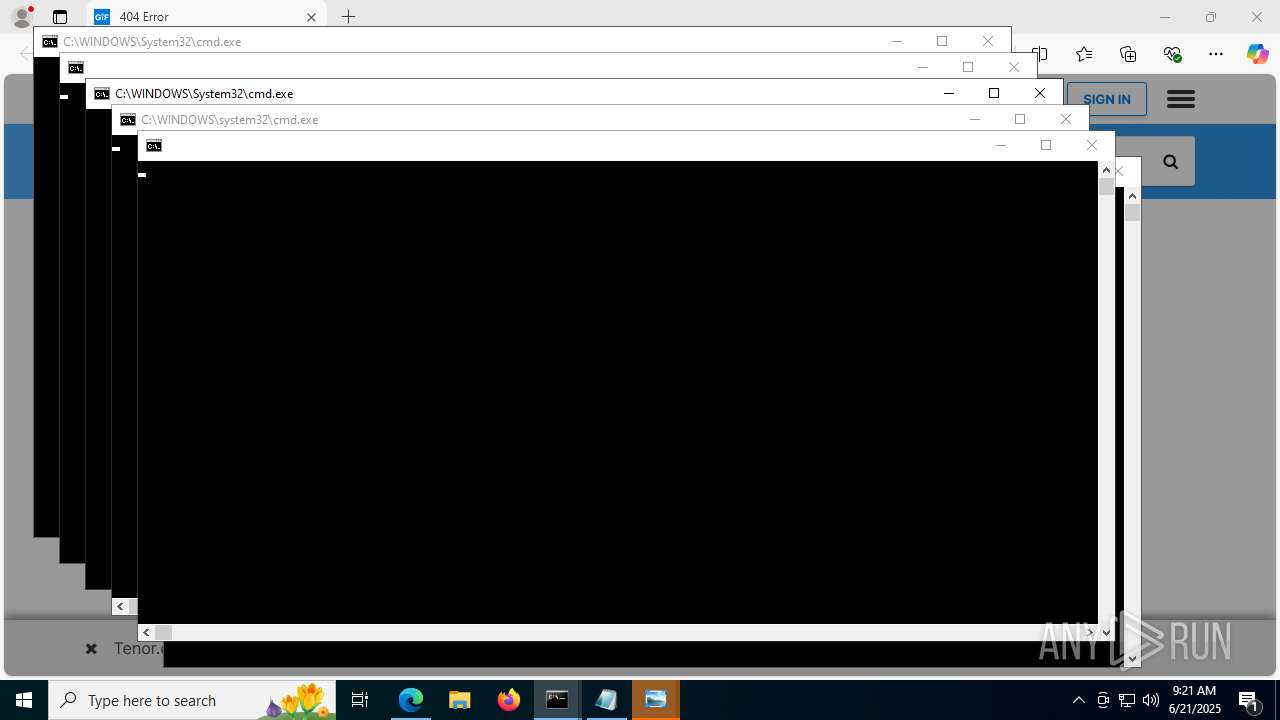Click scroll down arrow in front cmd window
Viewport: 1280px width, 720px height.
coord(1106,632)
